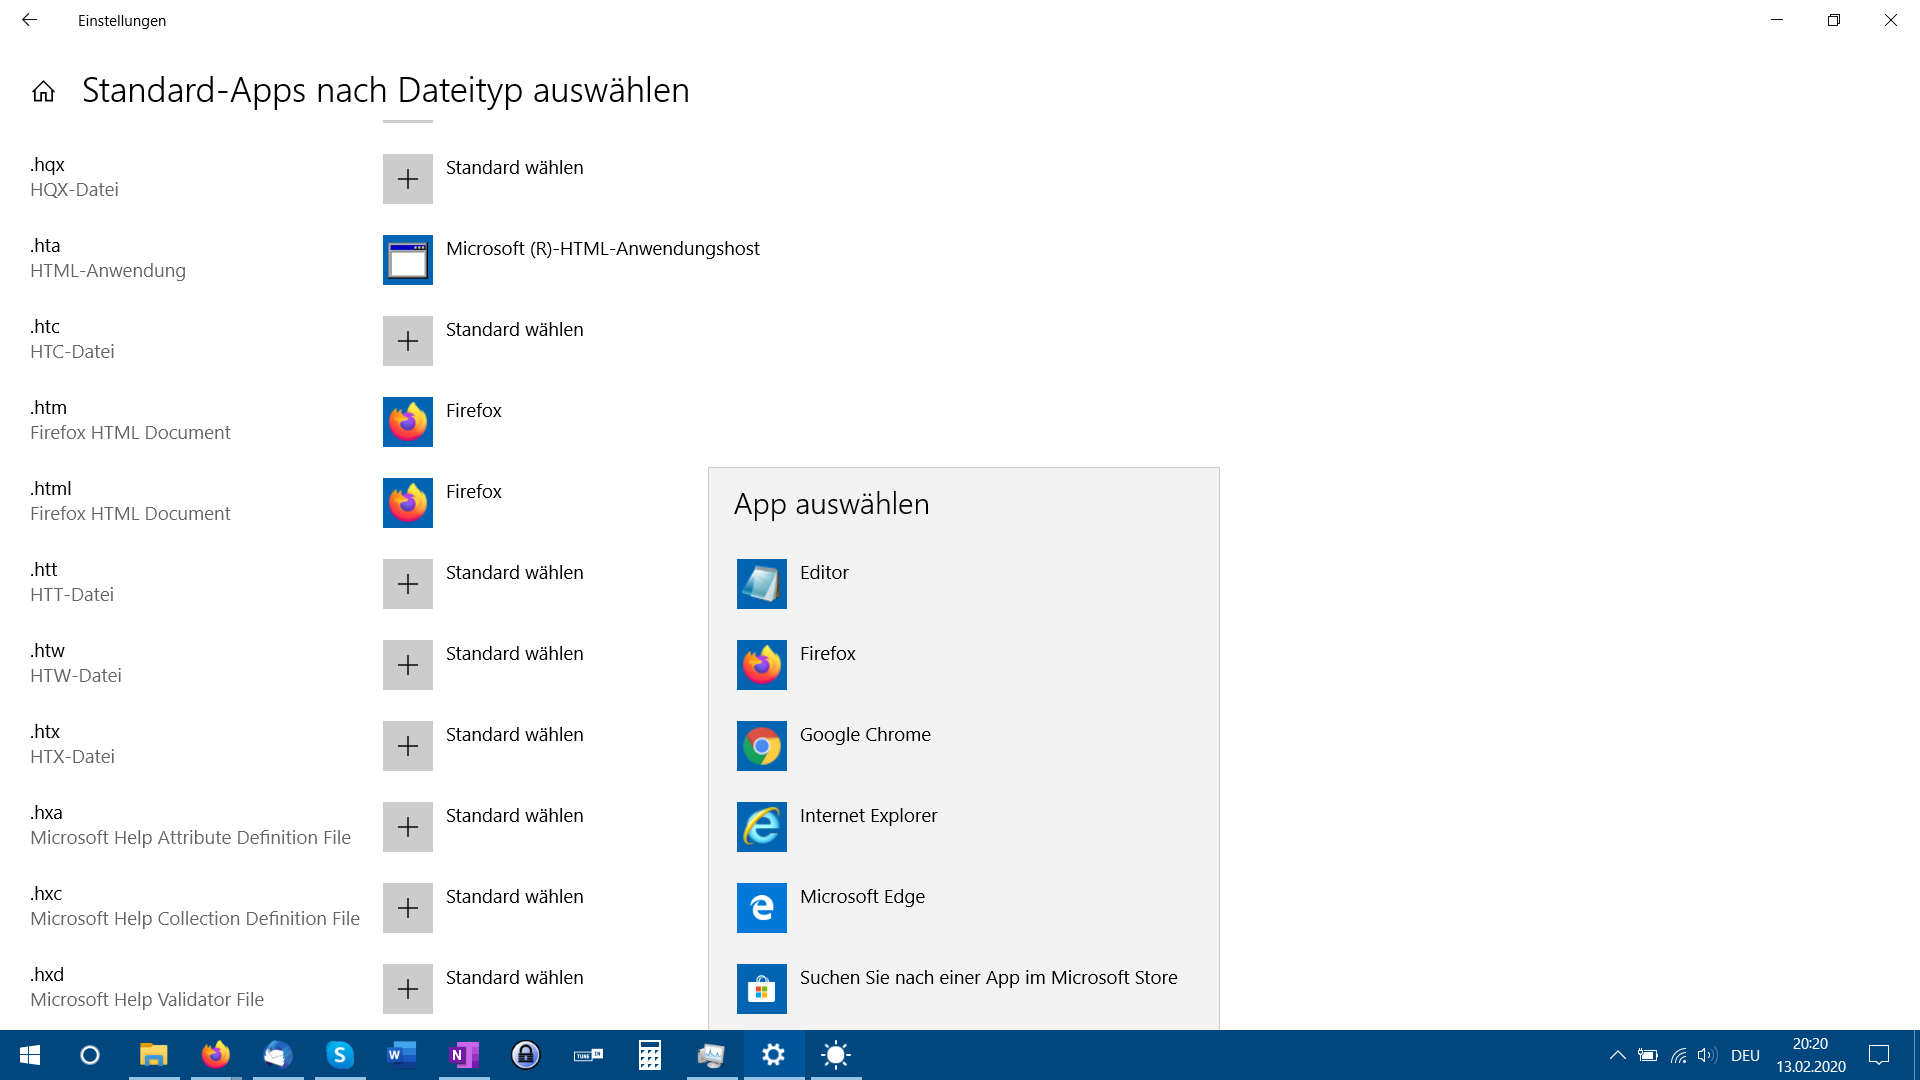Select the Editor app icon in the popup
Screen dimensions: 1920x1080
(x=761, y=584)
